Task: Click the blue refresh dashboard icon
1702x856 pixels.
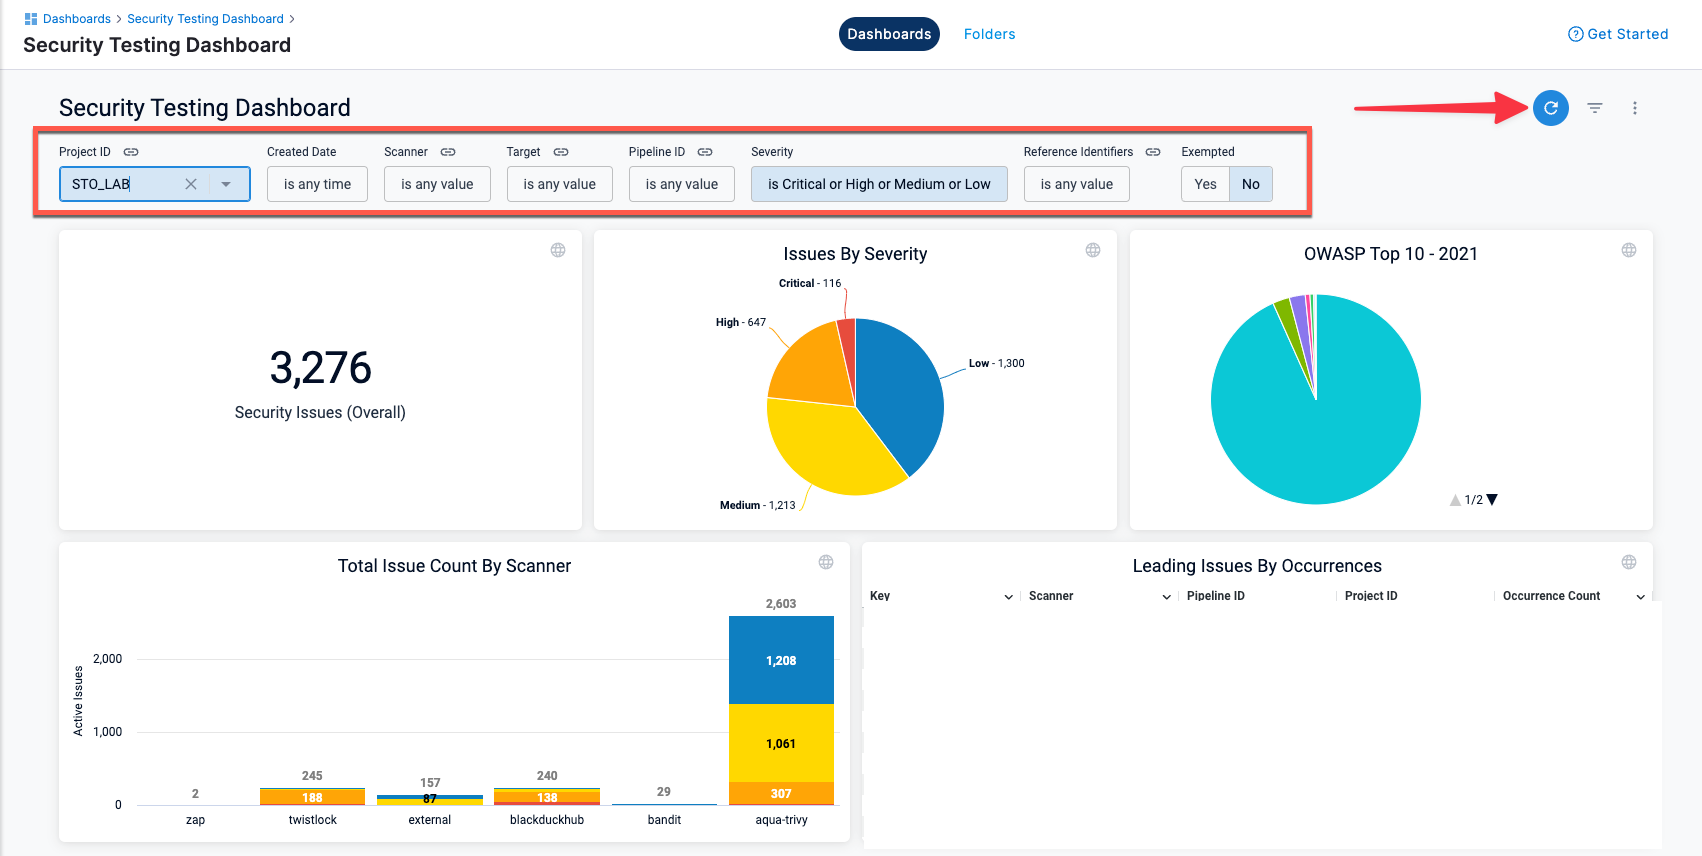Action: click(1550, 108)
